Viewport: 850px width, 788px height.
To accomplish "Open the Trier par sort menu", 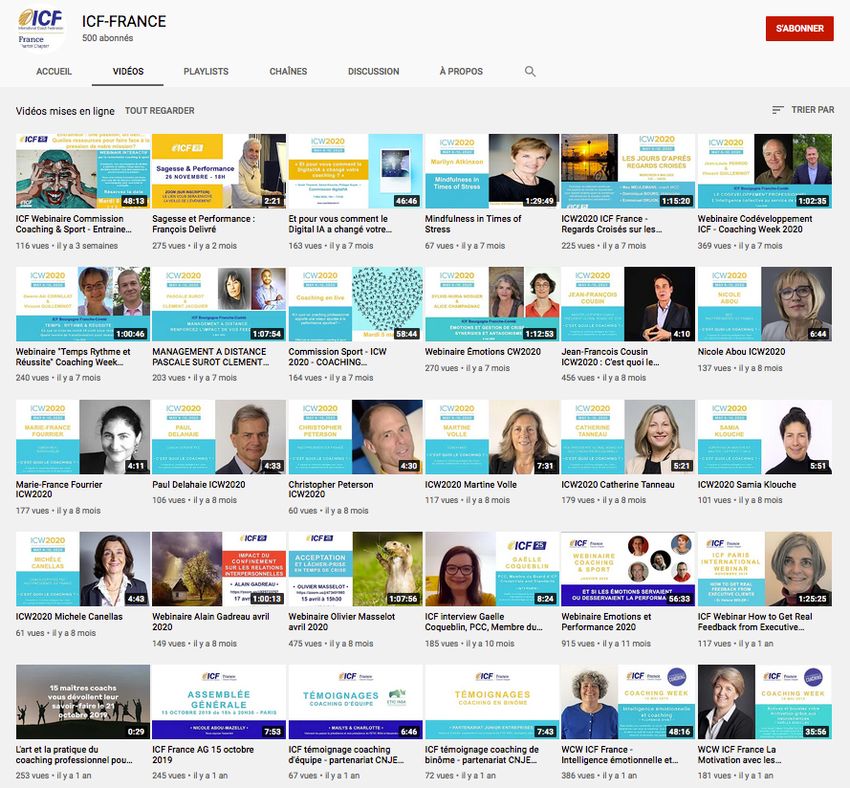I will [x=803, y=110].
